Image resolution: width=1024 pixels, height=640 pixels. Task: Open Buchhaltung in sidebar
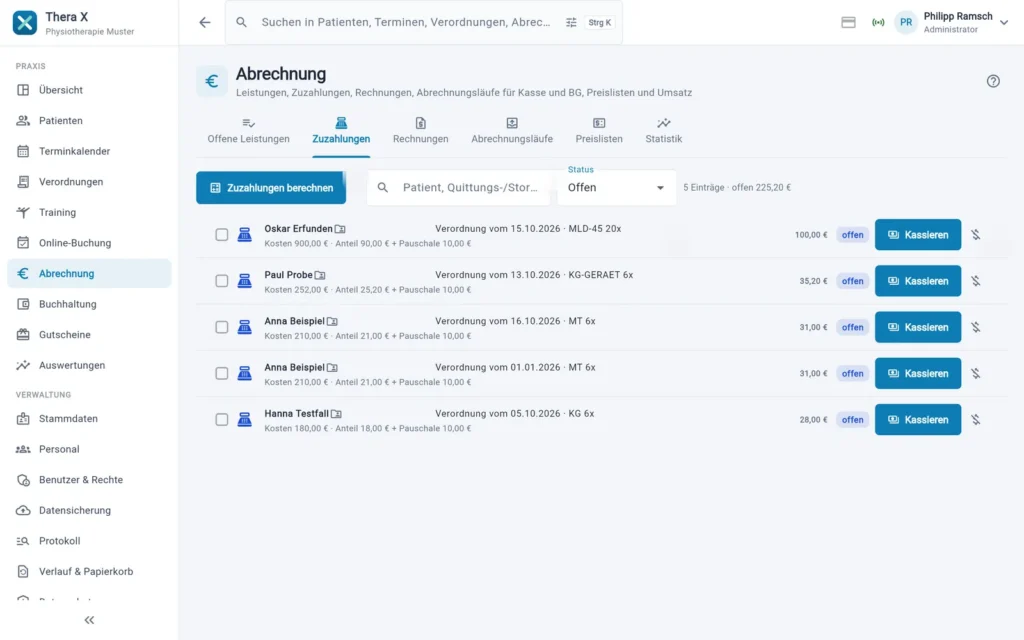pyautogui.click(x=89, y=304)
